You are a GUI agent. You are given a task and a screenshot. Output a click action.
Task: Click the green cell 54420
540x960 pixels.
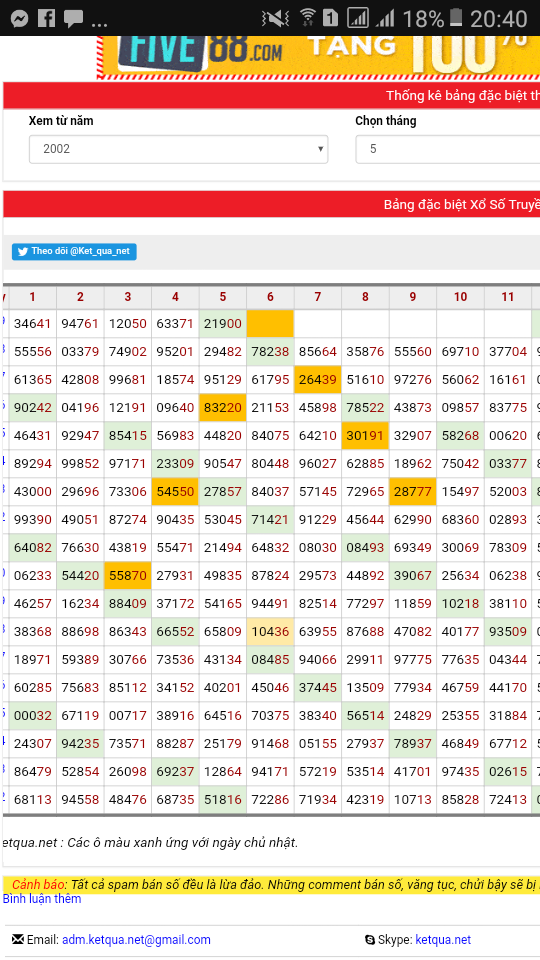(x=80, y=576)
